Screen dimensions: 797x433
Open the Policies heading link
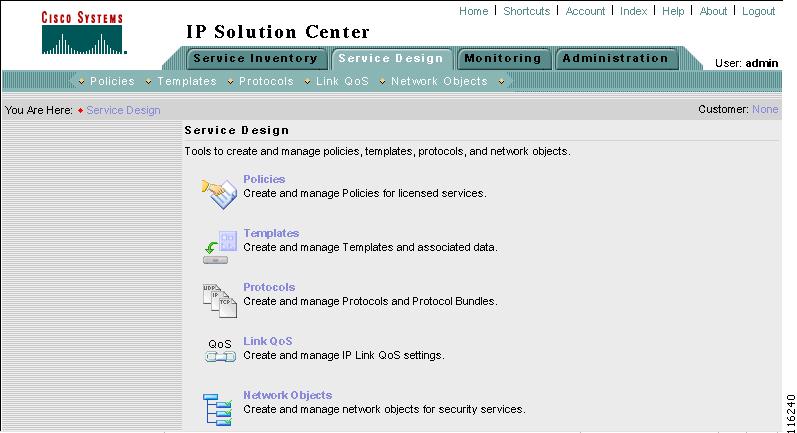click(264, 179)
